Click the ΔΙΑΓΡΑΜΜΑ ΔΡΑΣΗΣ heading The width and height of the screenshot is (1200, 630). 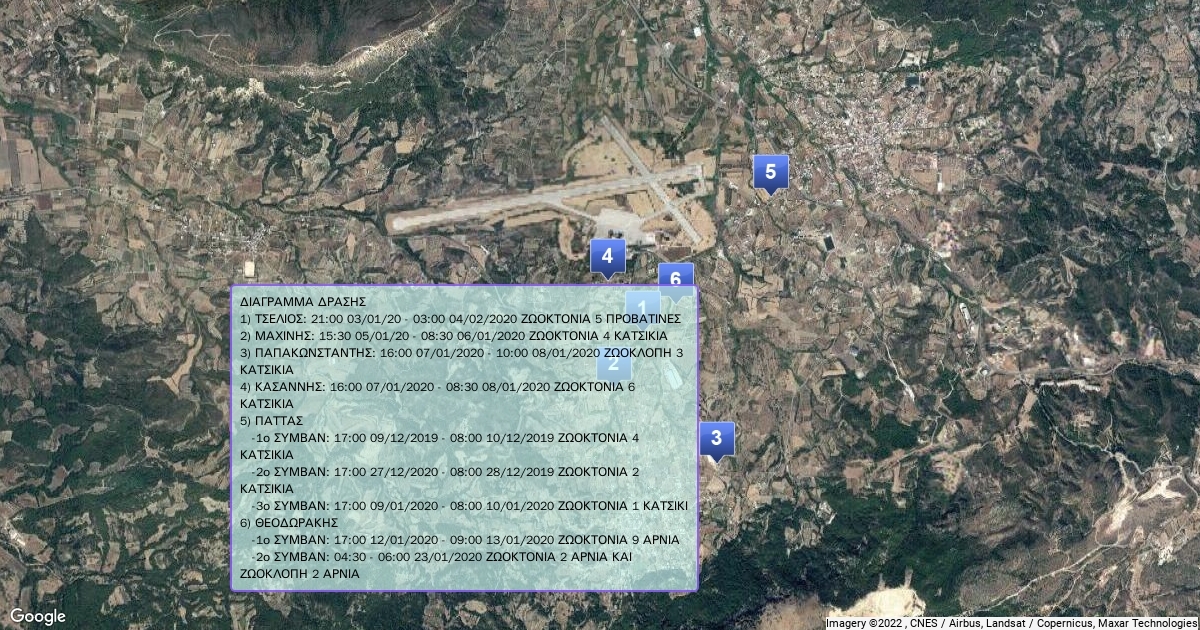(304, 301)
